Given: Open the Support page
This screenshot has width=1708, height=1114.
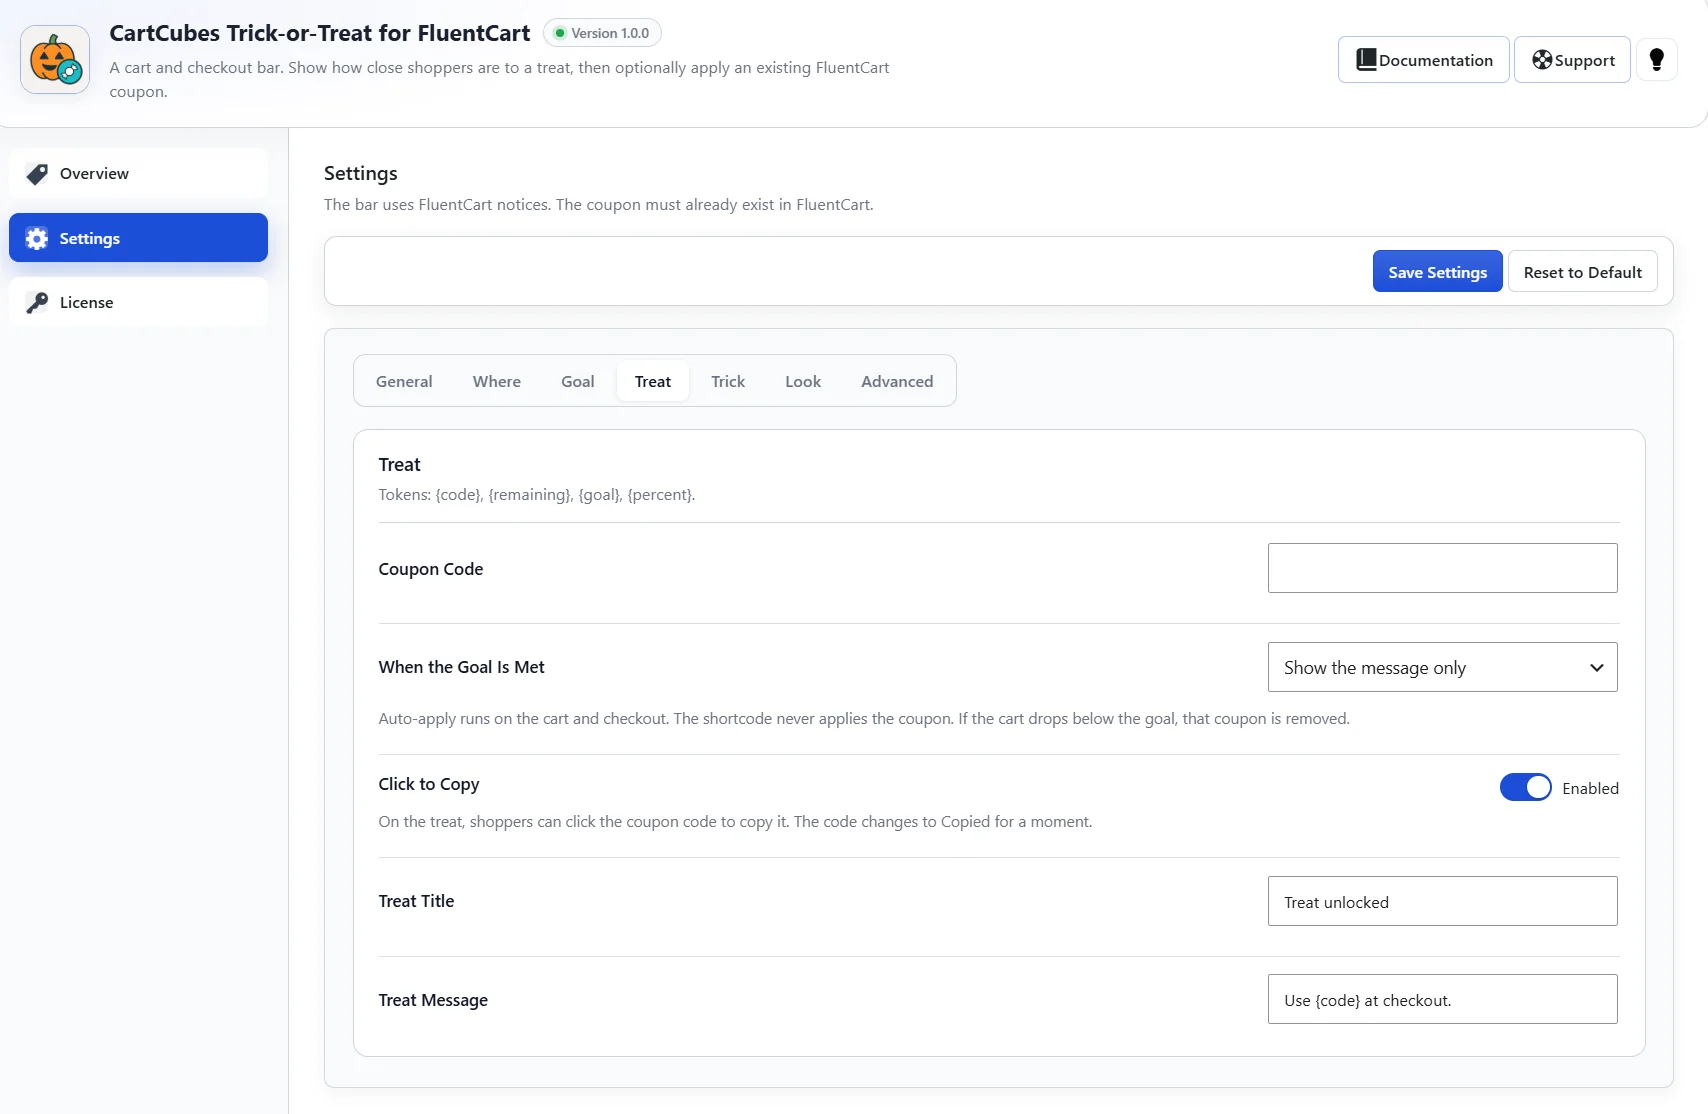Looking at the screenshot, I should pyautogui.click(x=1573, y=60).
